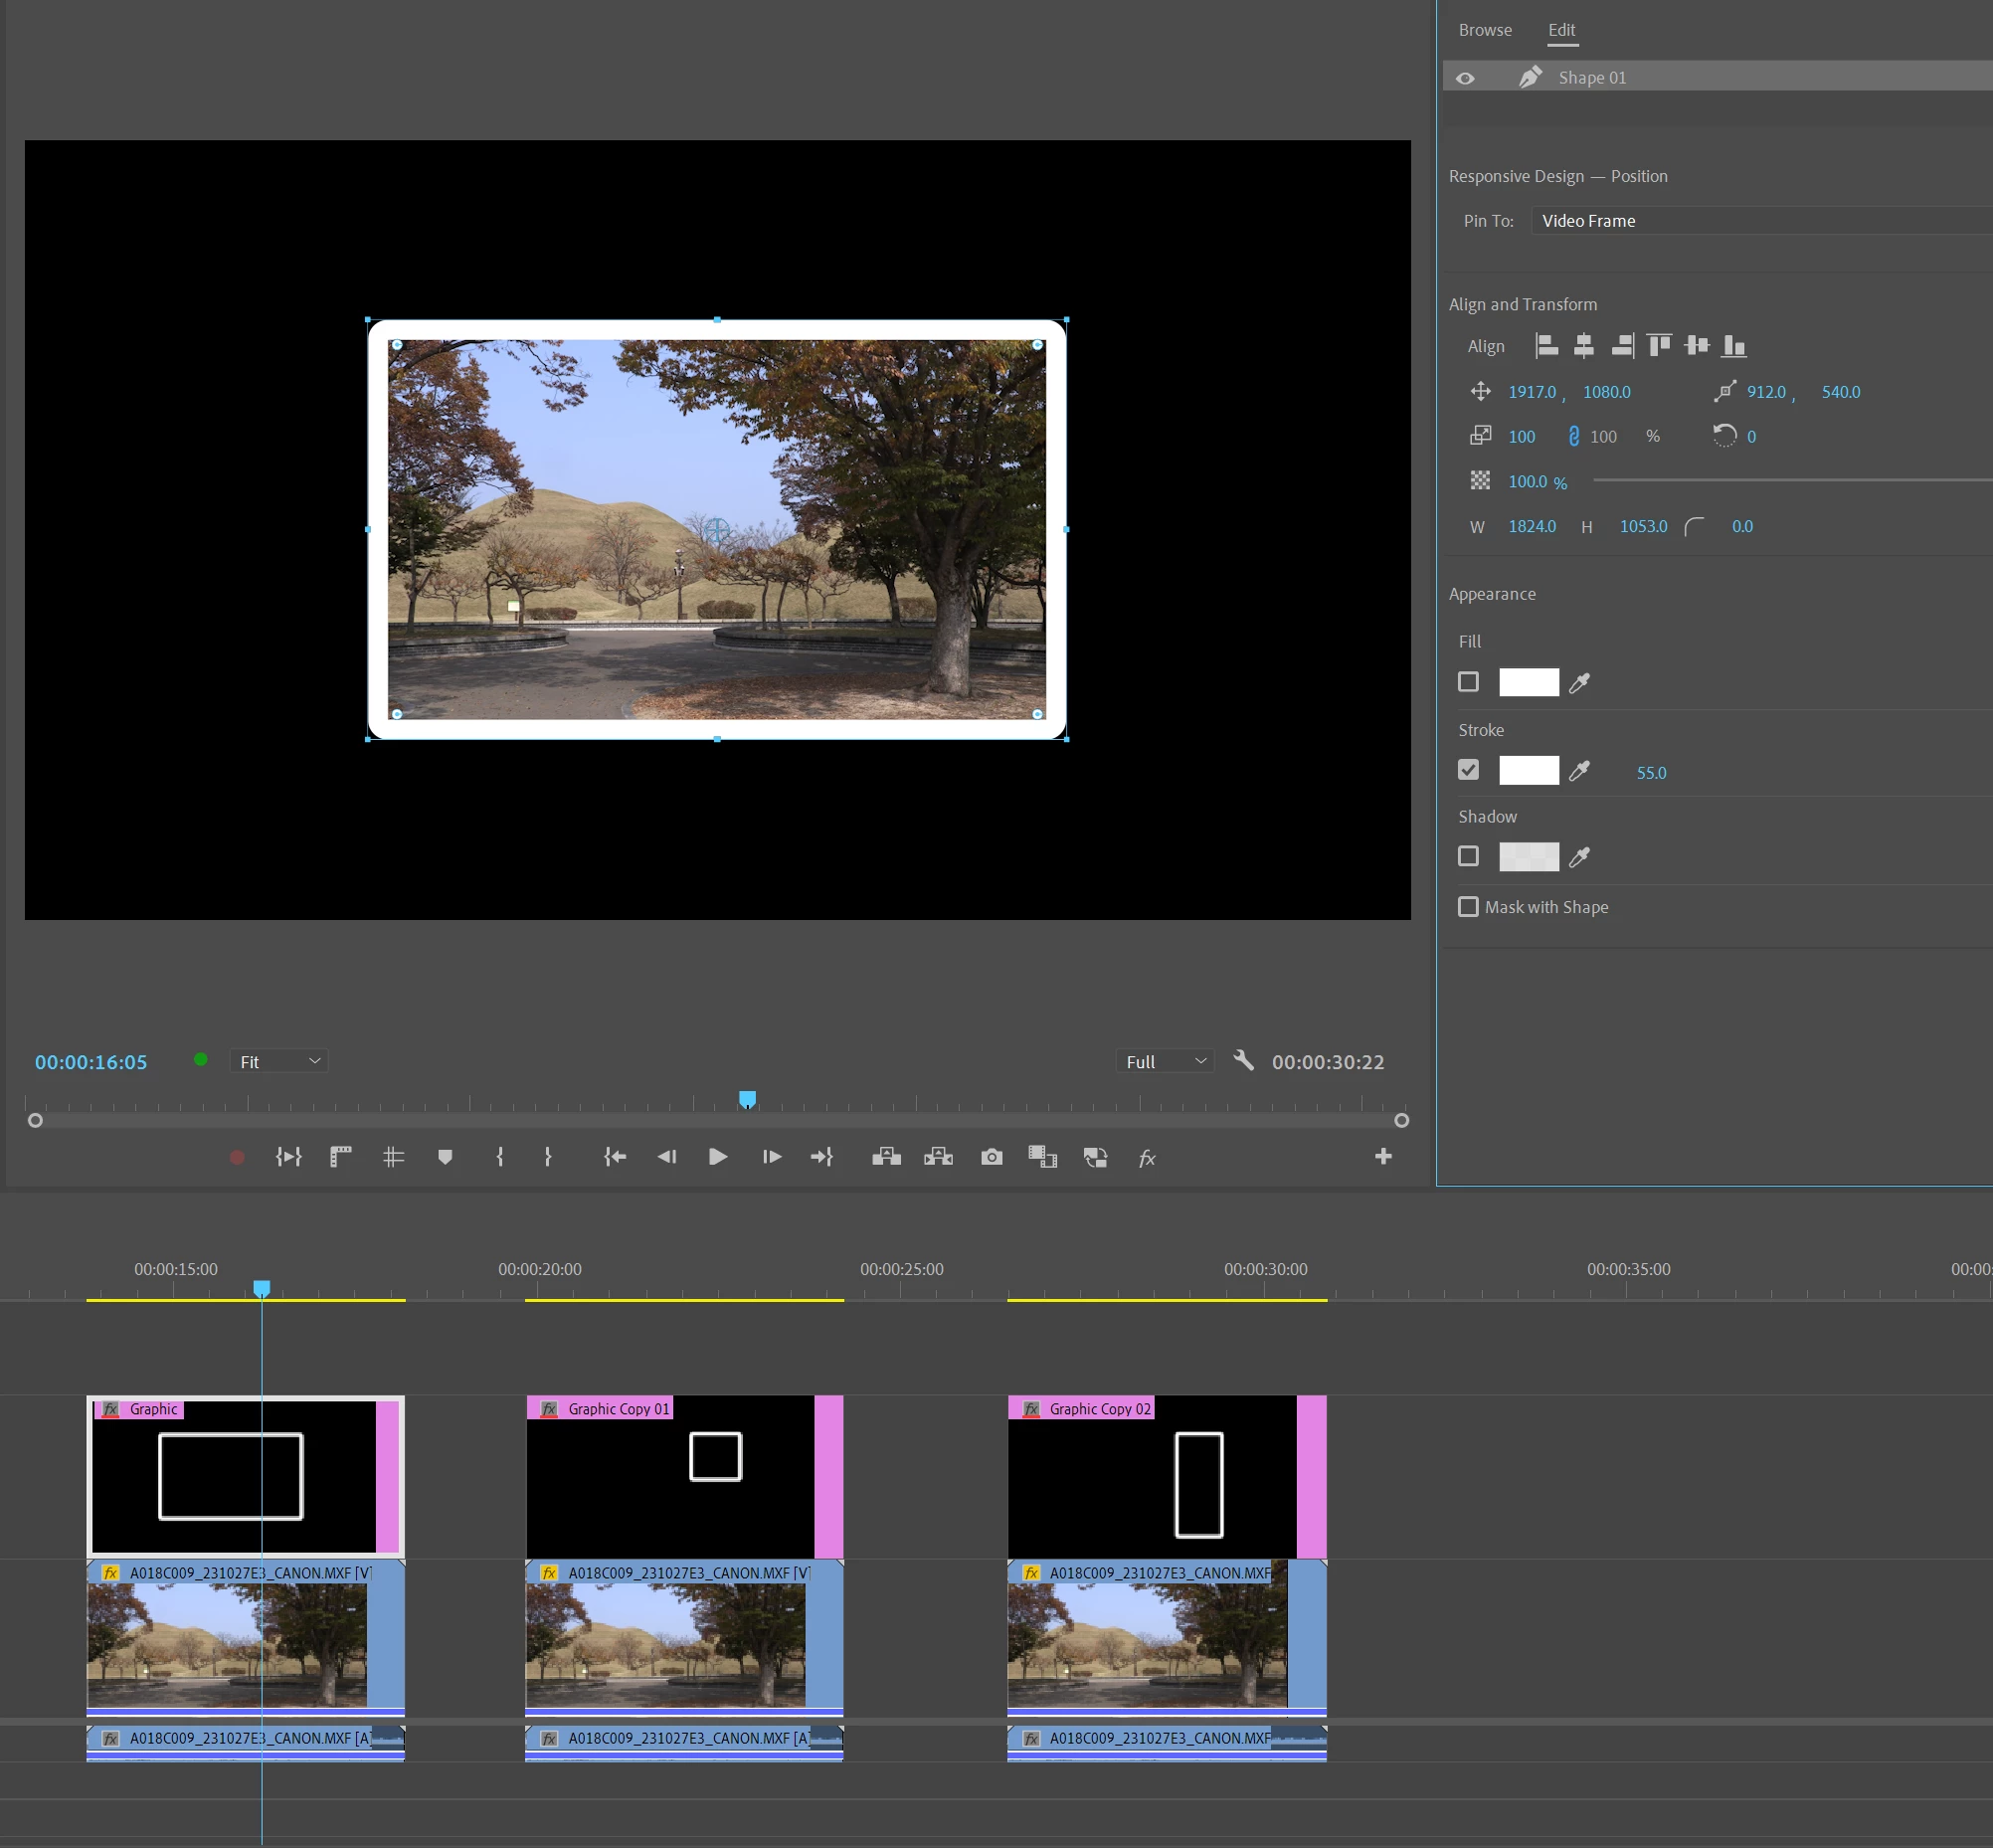Check Mask with Shape option

tap(1468, 907)
